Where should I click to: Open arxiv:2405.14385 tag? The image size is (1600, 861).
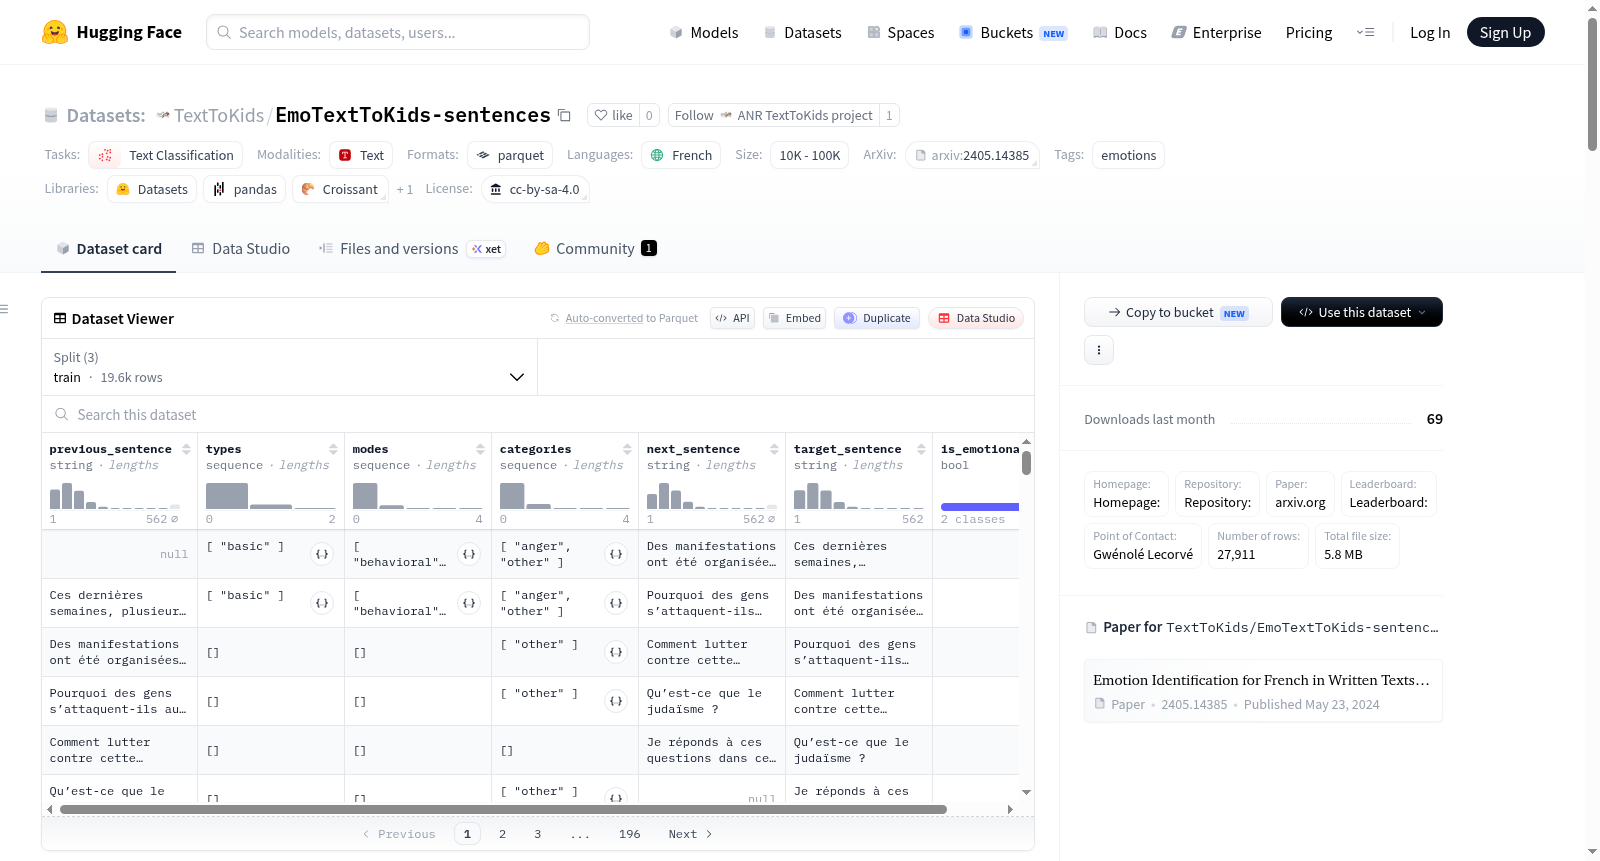tap(973, 155)
